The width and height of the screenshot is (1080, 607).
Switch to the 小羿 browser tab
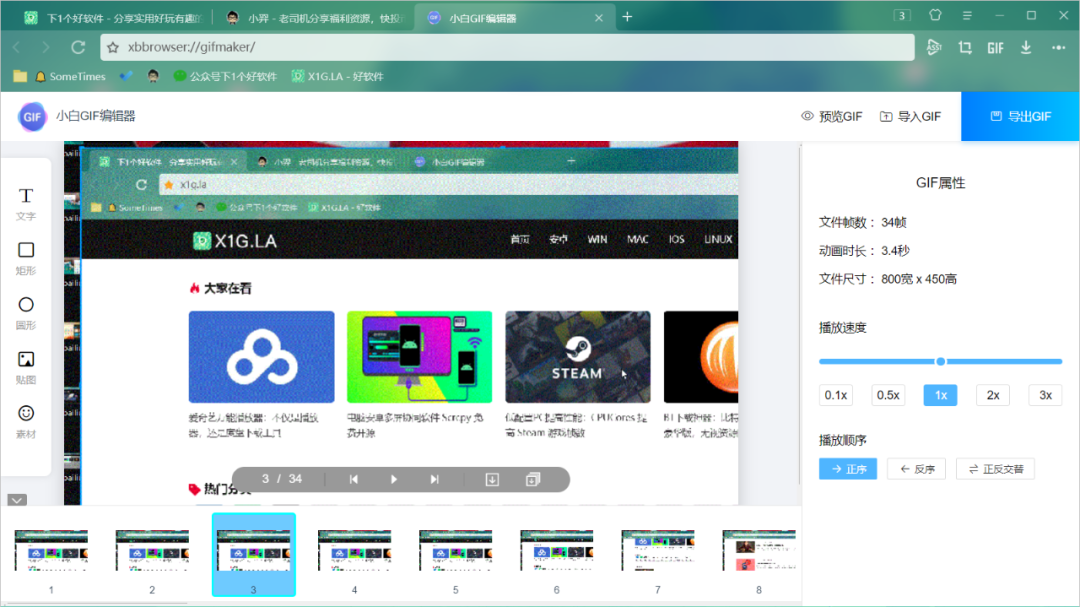click(316, 18)
